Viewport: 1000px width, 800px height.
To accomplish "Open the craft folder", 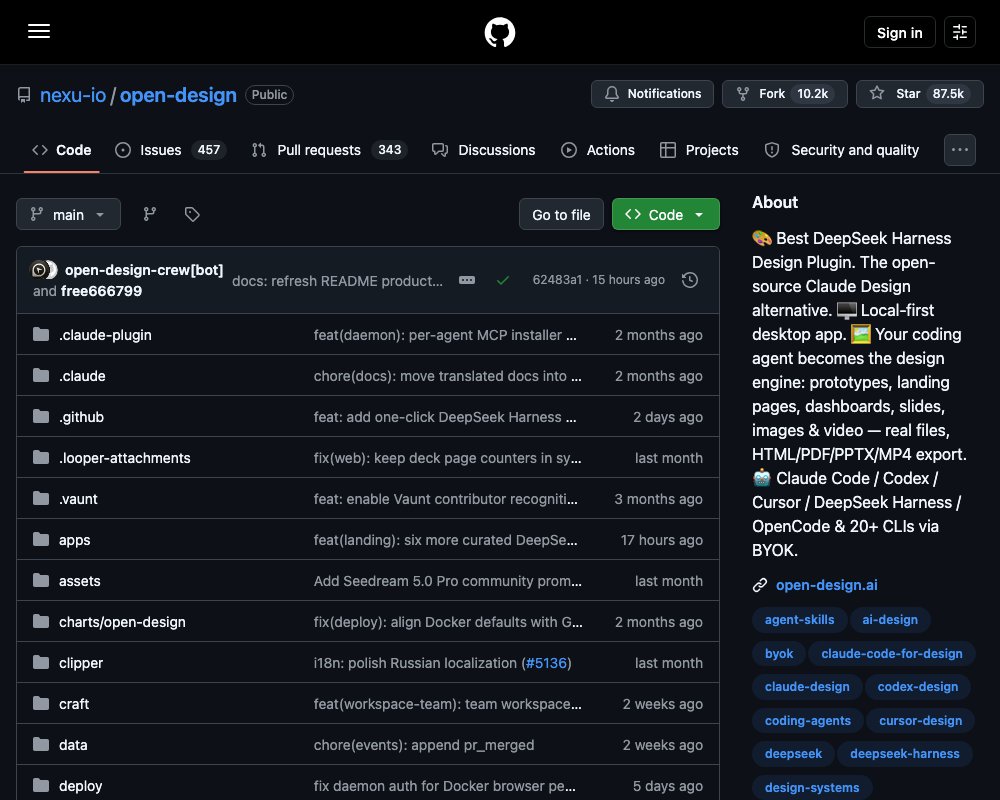I will 74,704.
